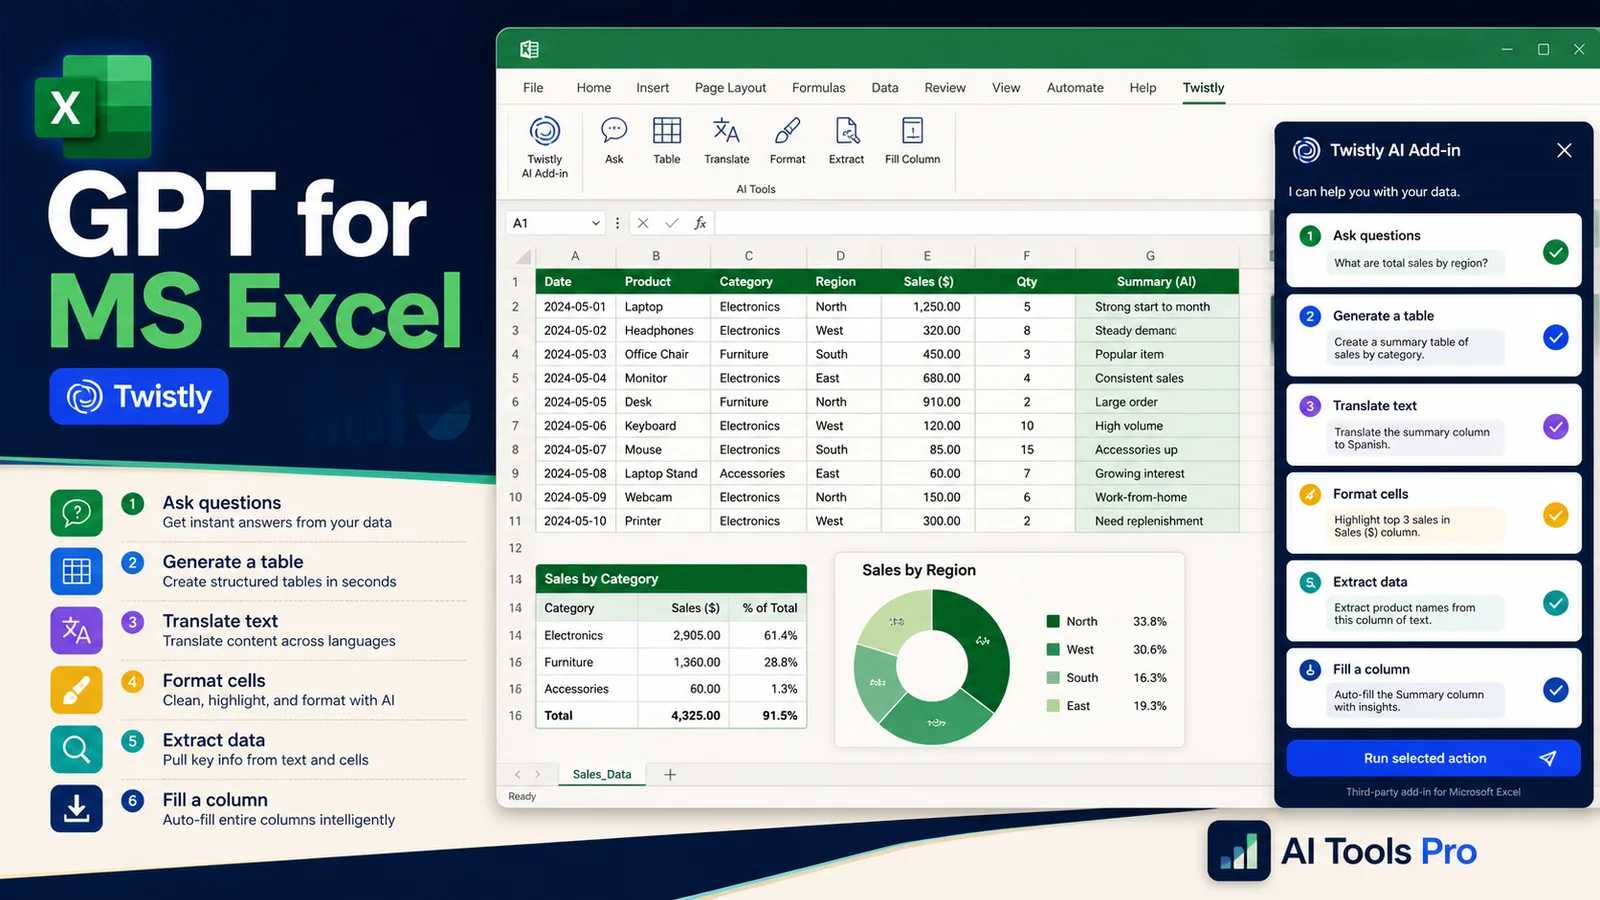Viewport: 1600px width, 900px height.
Task: Select the Twistly ribbon tab
Action: click(1203, 88)
